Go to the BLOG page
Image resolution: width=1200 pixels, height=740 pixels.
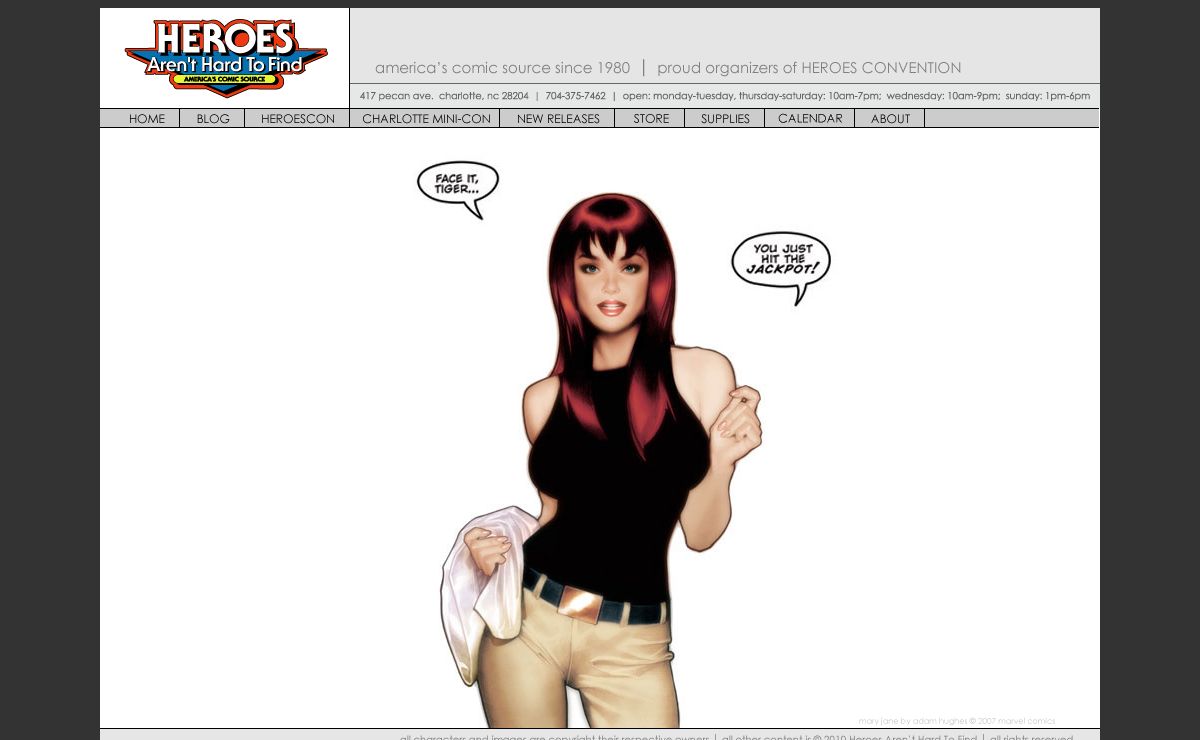[x=213, y=118]
